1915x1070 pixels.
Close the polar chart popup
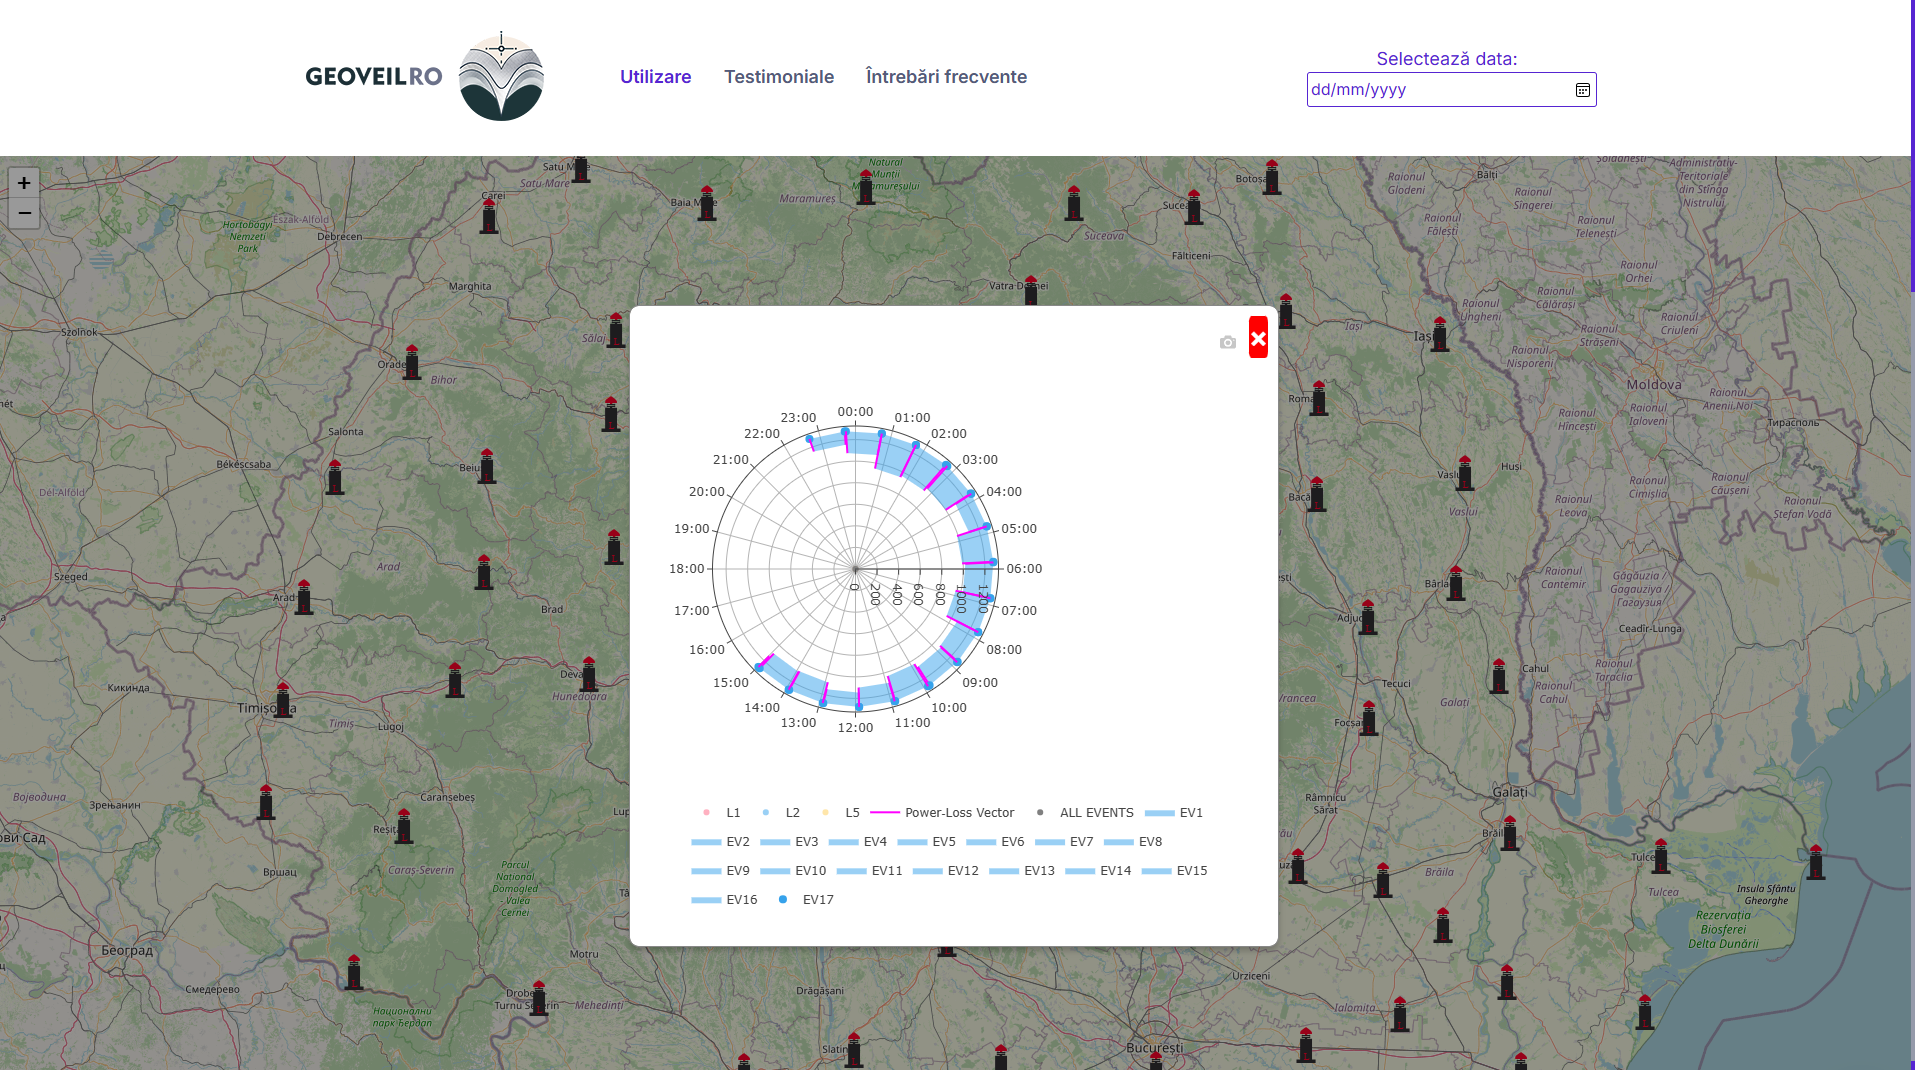[x=1258, y=338]
